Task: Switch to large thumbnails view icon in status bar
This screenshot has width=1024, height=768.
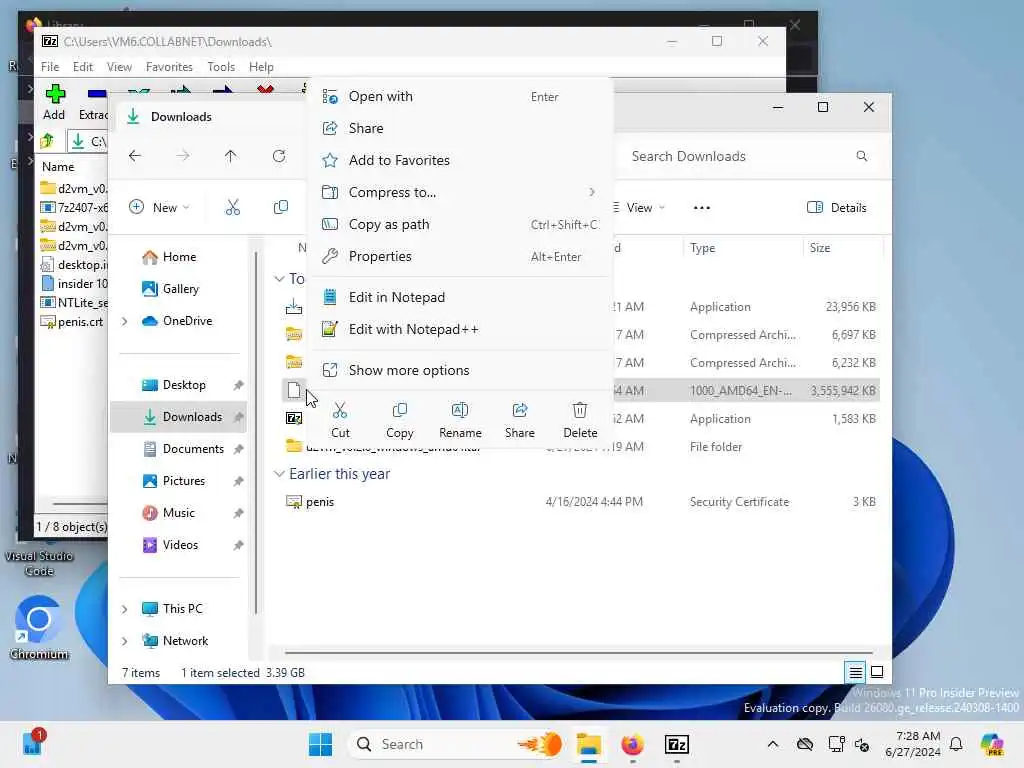Action: [x=877, y=672]
